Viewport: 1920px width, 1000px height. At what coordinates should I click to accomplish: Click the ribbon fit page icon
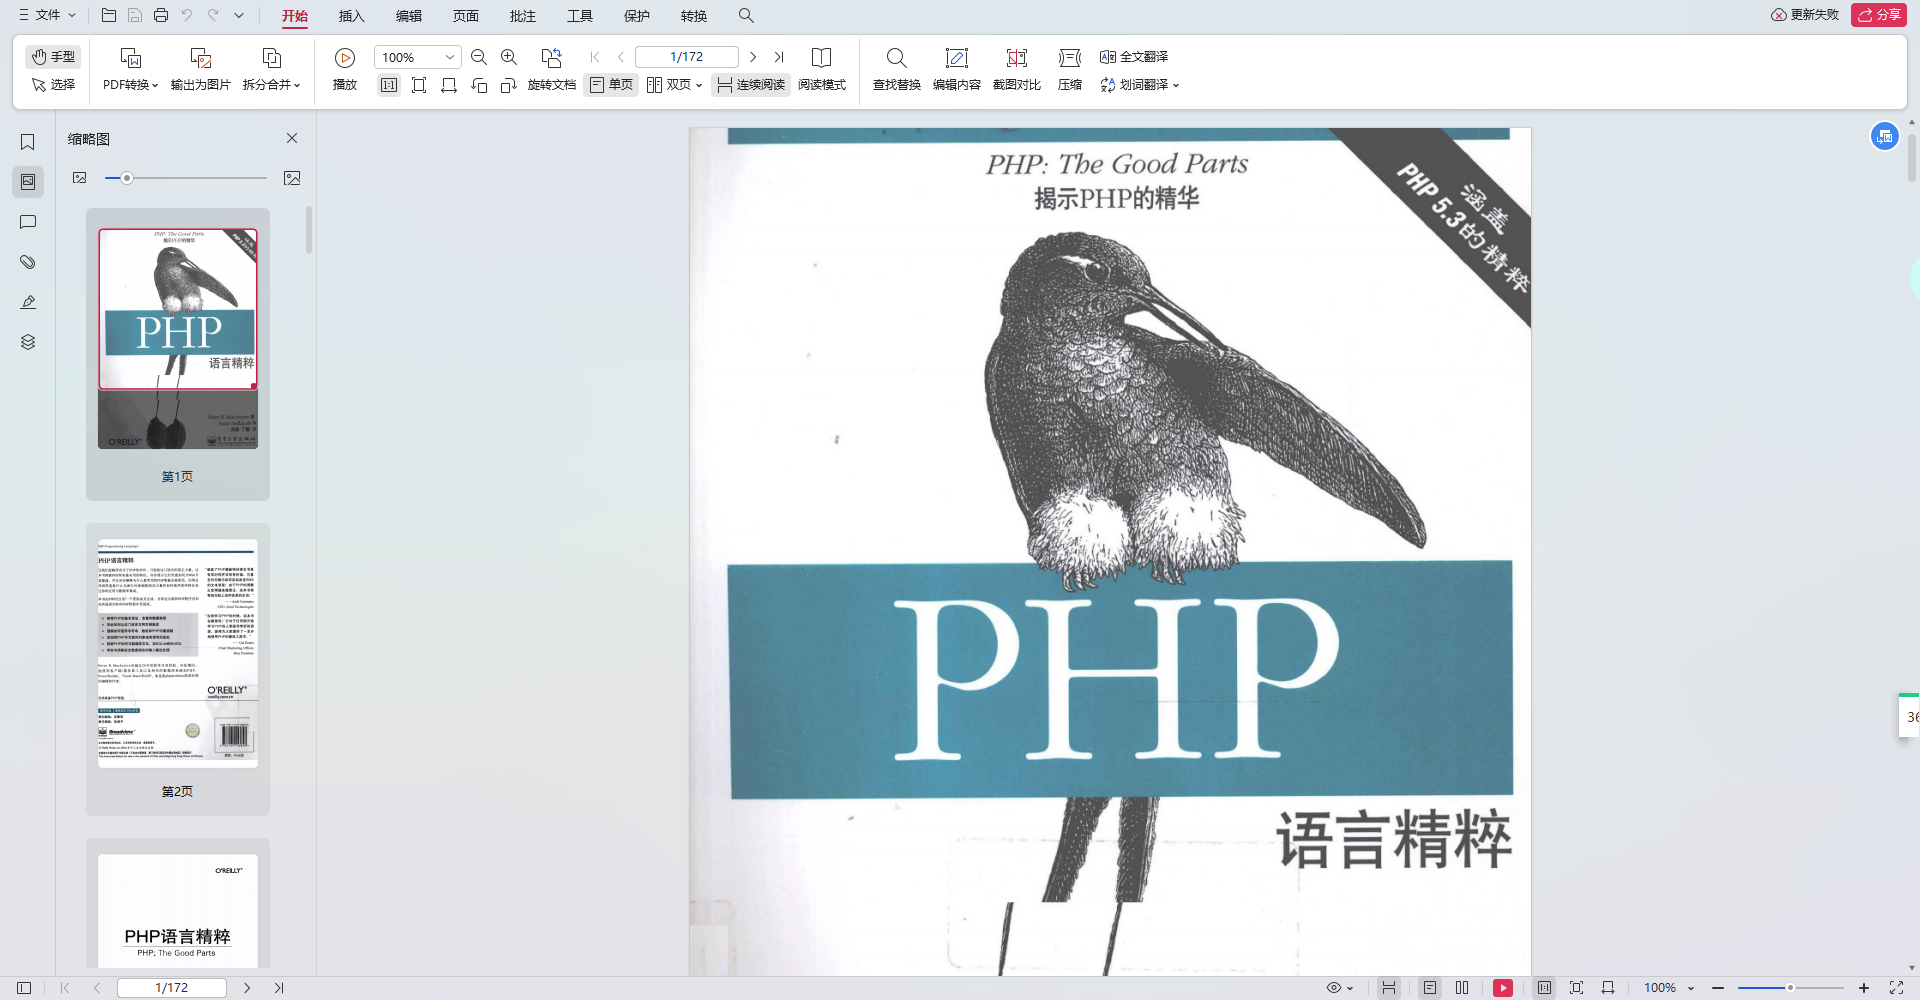click(419, 85)
